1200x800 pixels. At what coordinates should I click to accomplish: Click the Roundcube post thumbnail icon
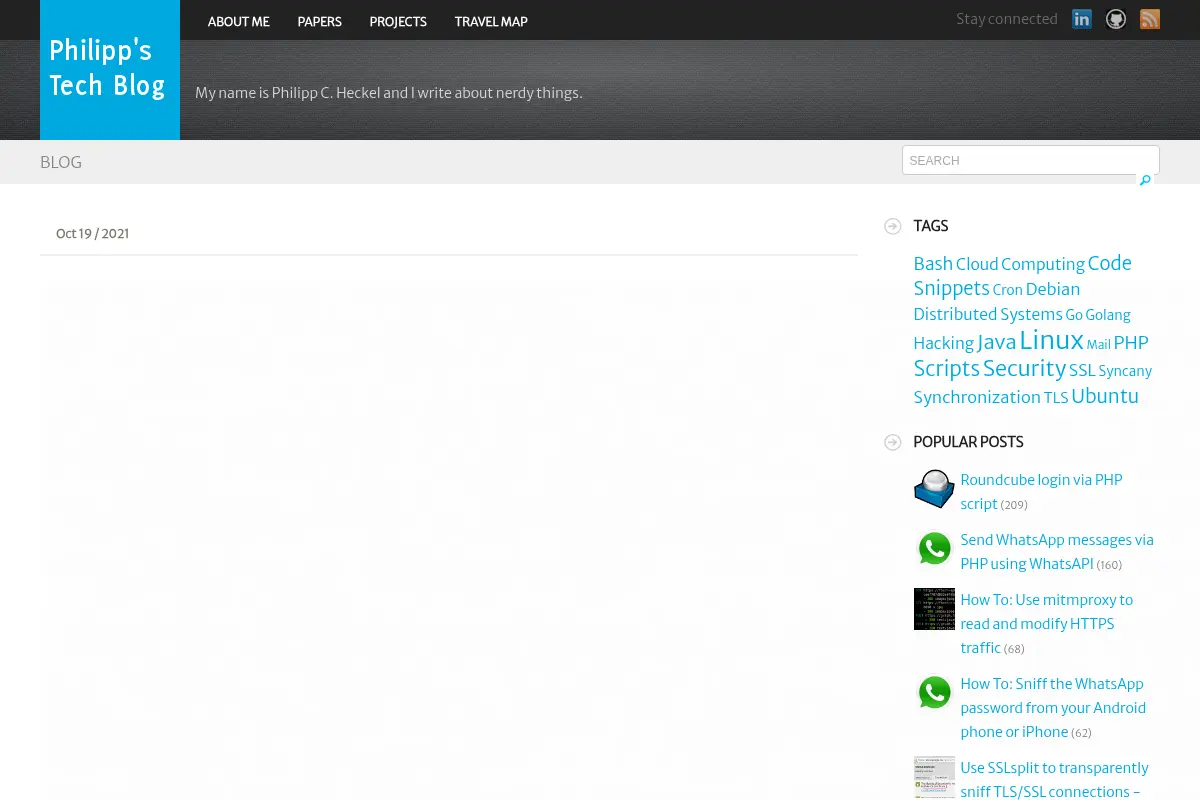pos(934,489)
